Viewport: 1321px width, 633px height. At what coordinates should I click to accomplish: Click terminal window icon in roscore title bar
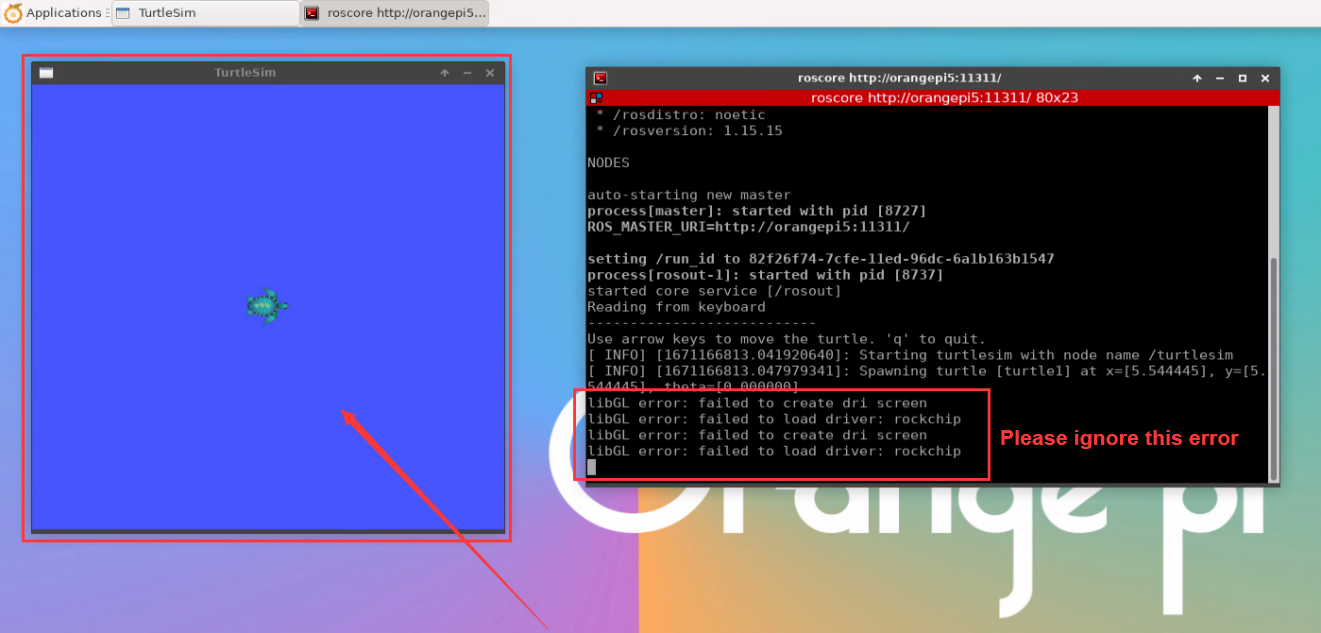tap(600, 78)
